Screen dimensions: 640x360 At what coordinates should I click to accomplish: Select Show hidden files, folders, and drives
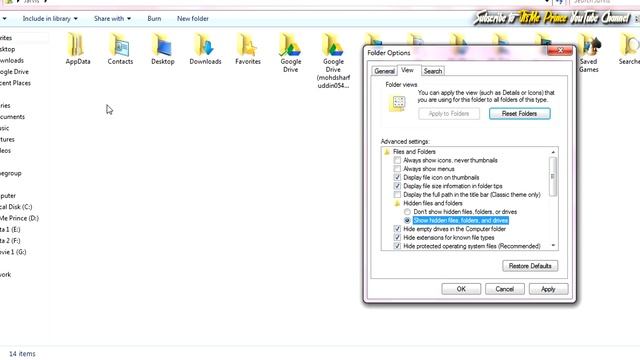pos(407,220)
